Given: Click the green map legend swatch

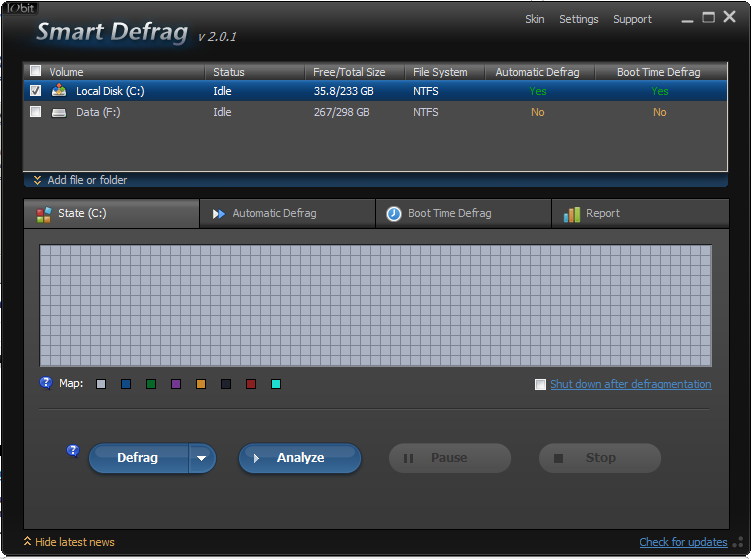Looking at the screenshot, I should [151, 384].
